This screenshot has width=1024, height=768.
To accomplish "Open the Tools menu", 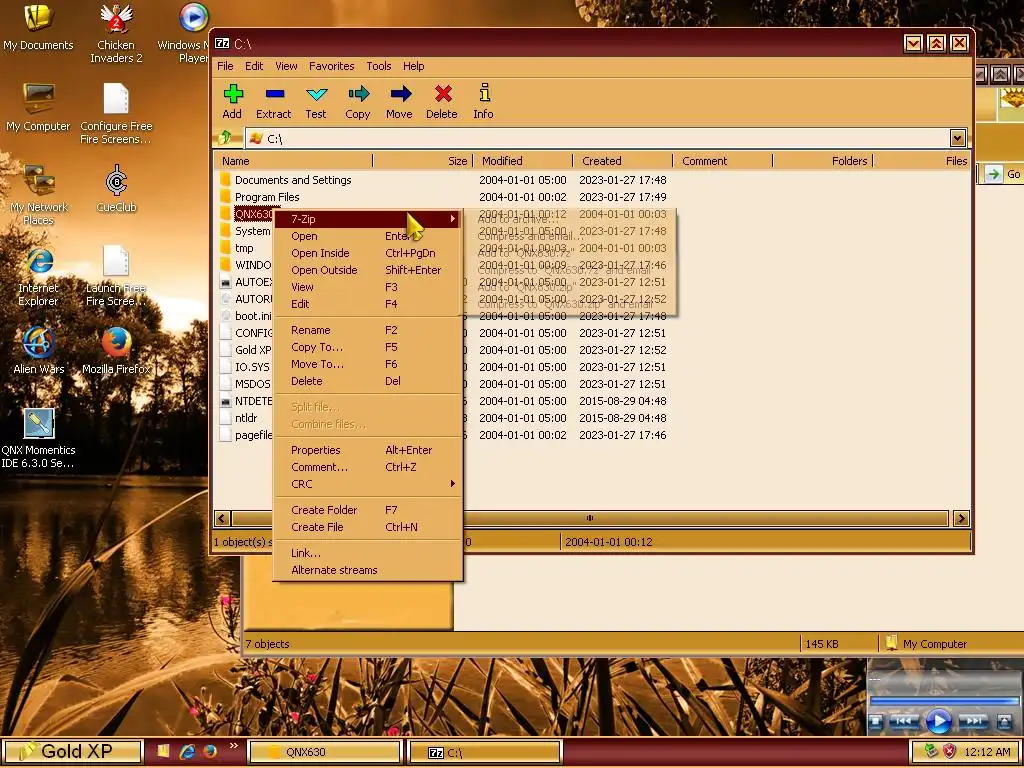I will [379, 66].
